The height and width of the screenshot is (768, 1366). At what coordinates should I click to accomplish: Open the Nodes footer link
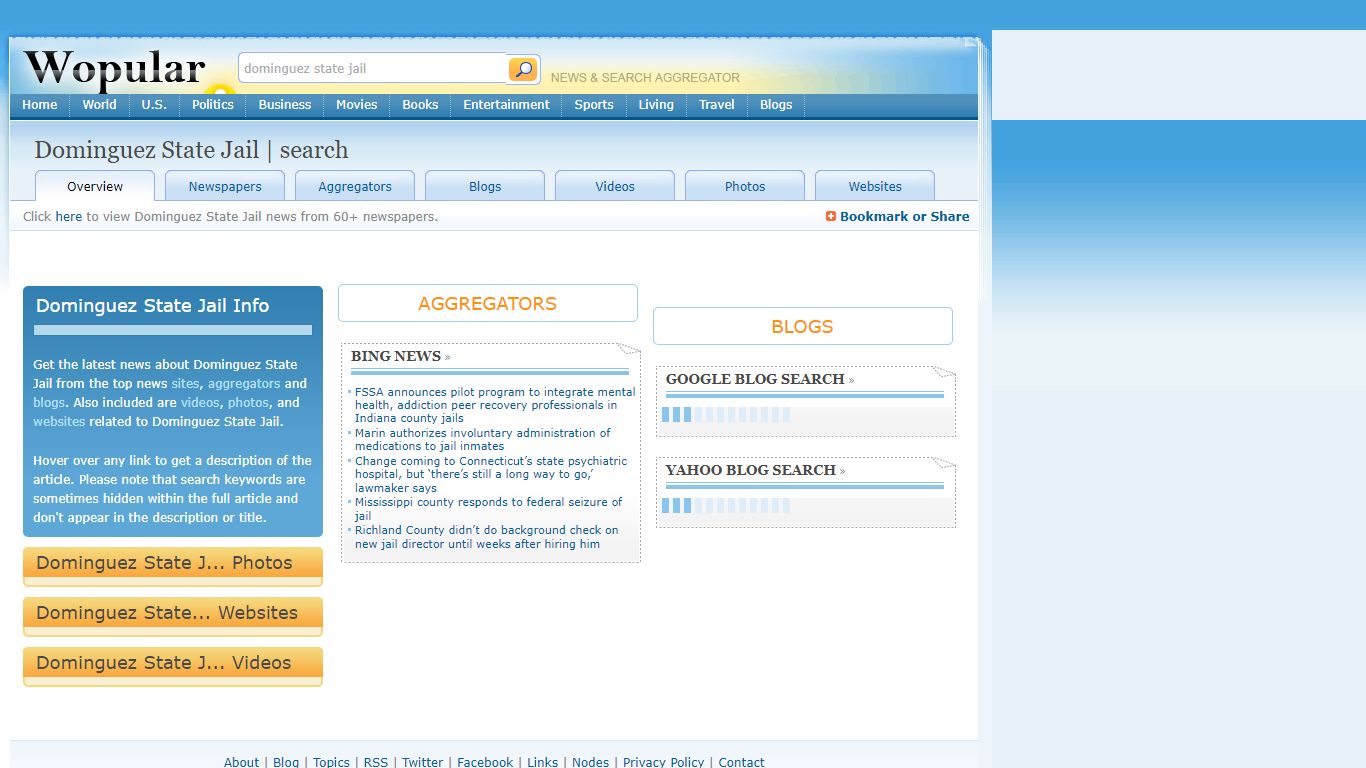[x=591, y=762]
